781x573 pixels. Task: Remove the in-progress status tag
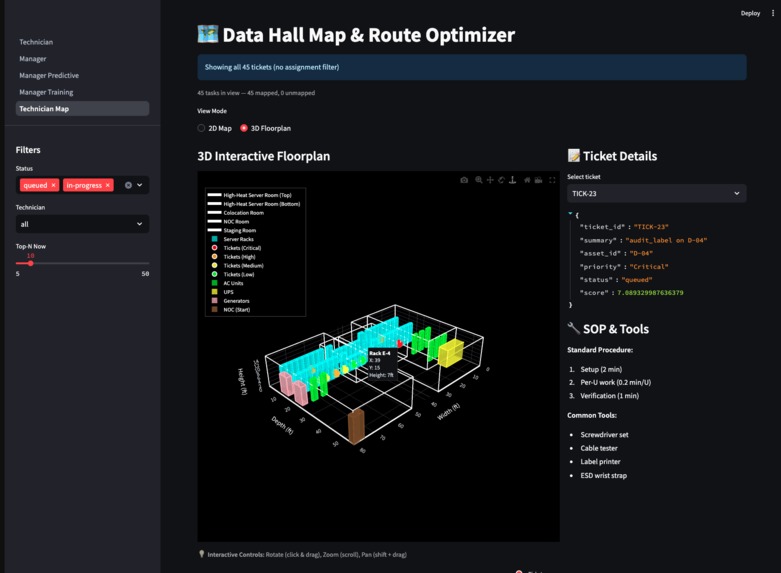point(108,185)
